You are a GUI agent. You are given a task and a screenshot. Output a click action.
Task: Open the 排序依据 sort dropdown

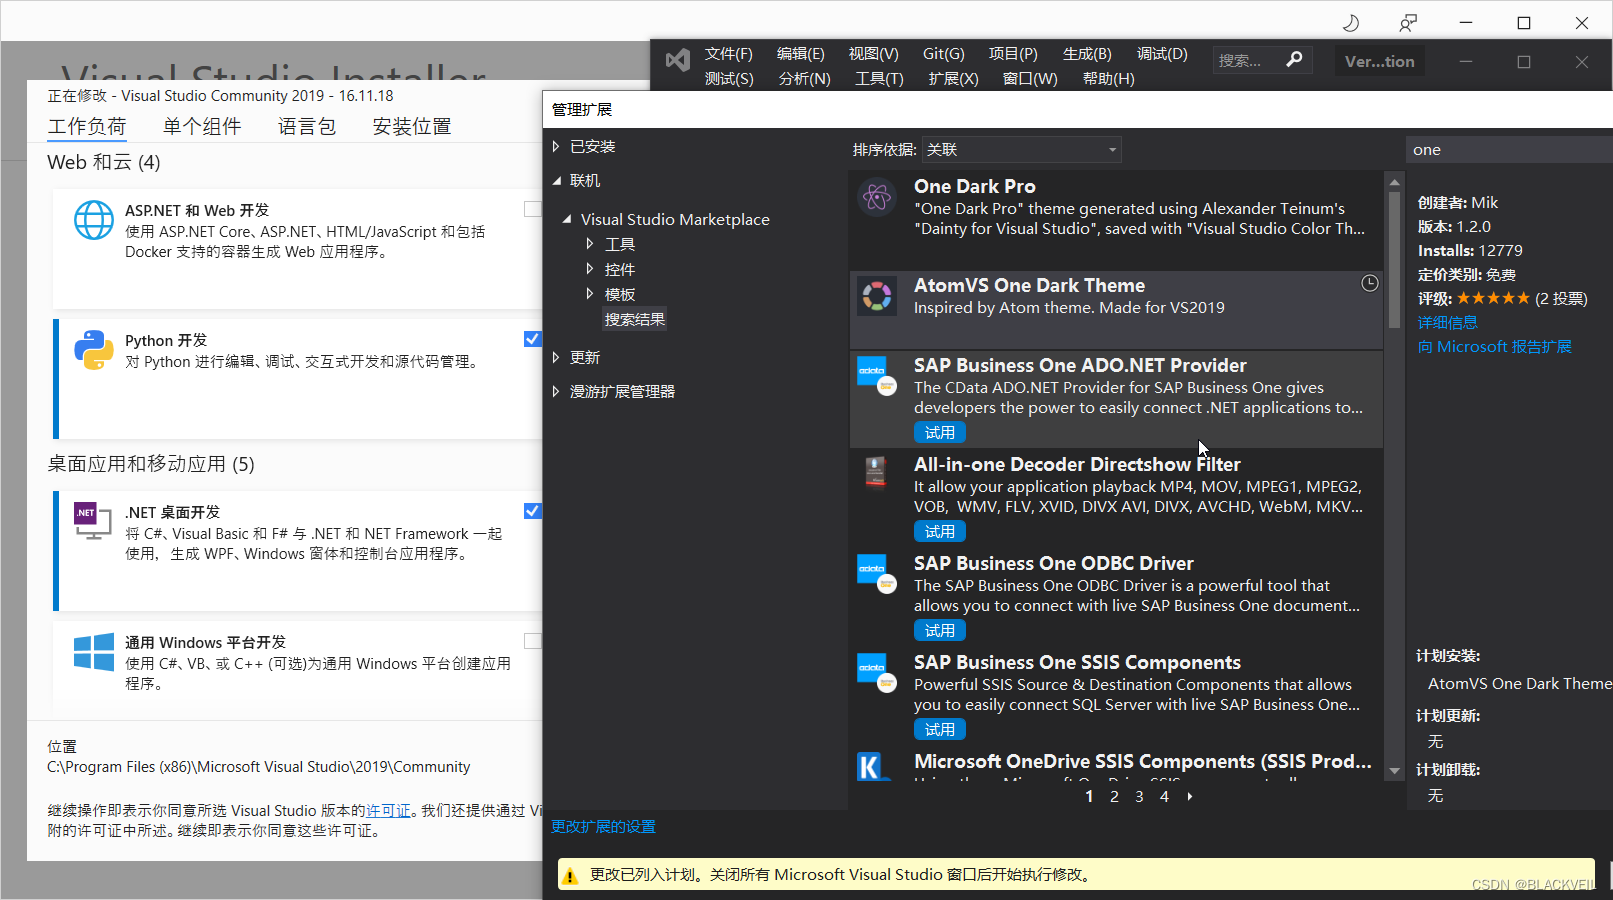click(1021, 150)
